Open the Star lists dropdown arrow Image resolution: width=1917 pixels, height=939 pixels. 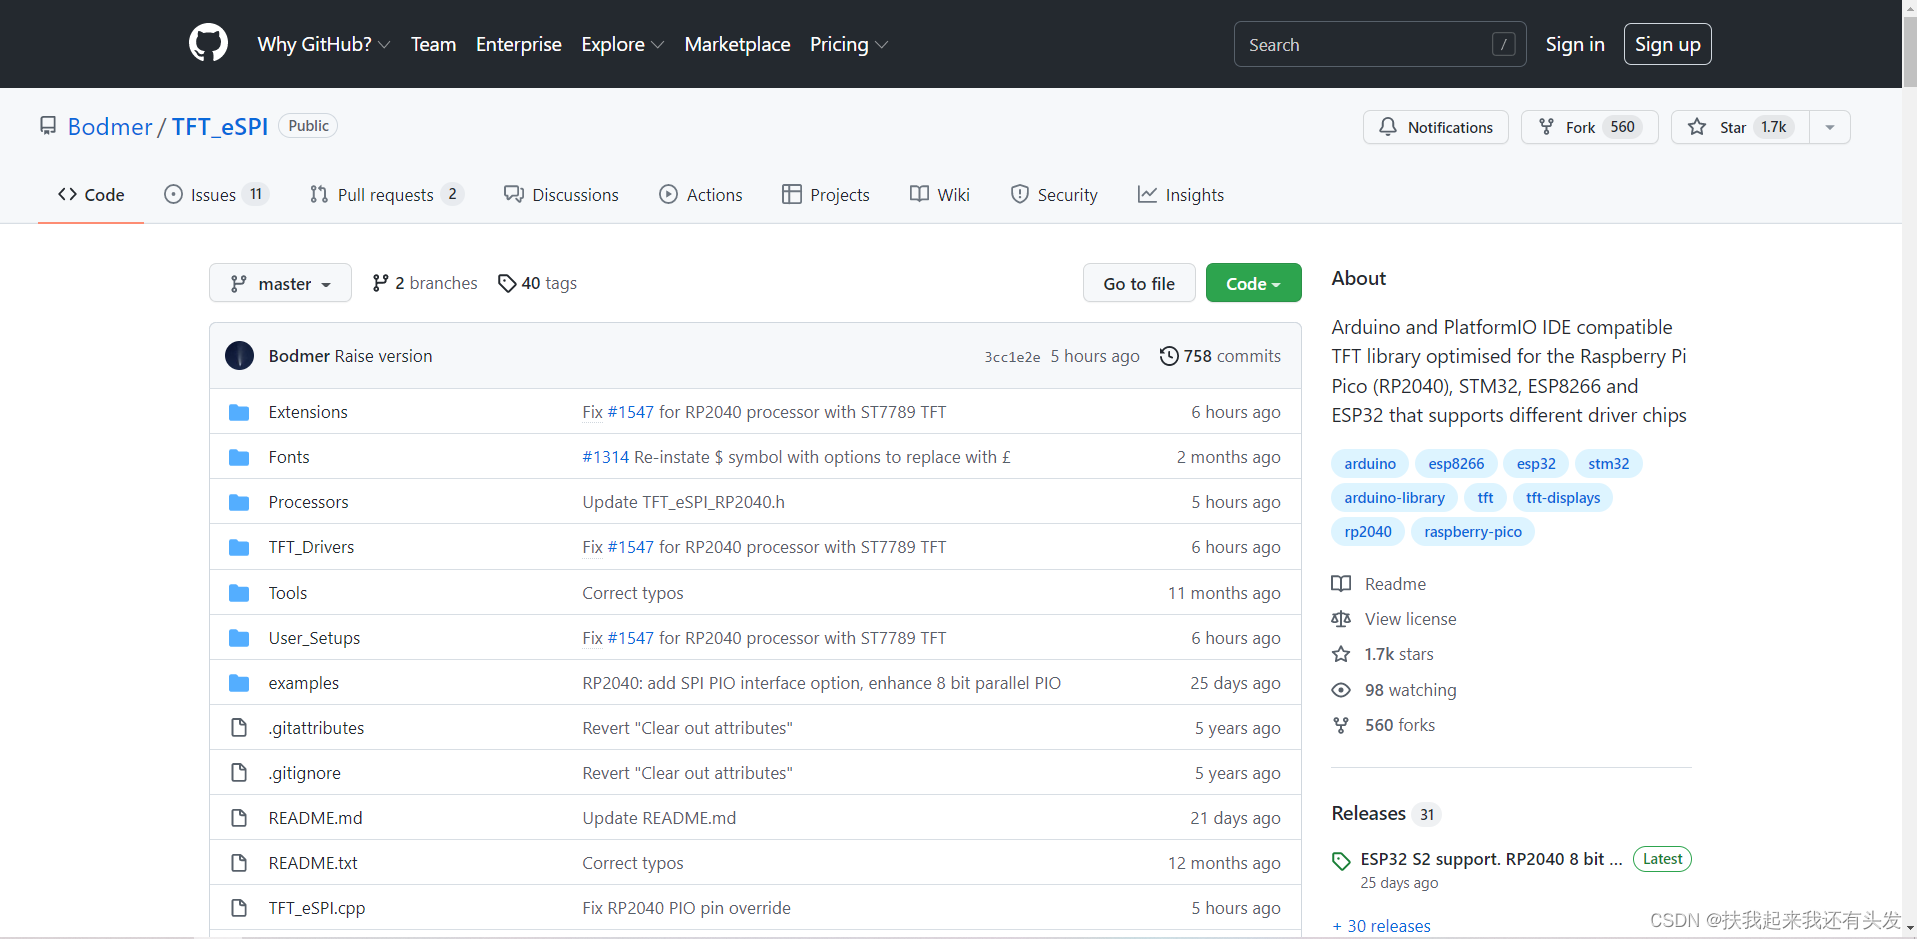pos(1830,127)
